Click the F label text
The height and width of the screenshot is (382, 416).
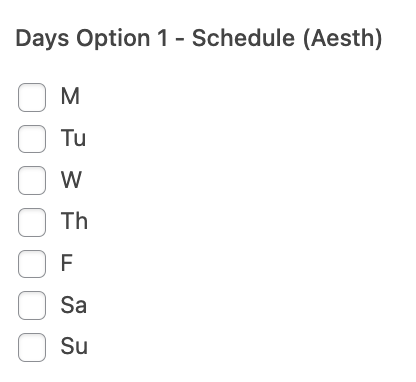(67, 263)
